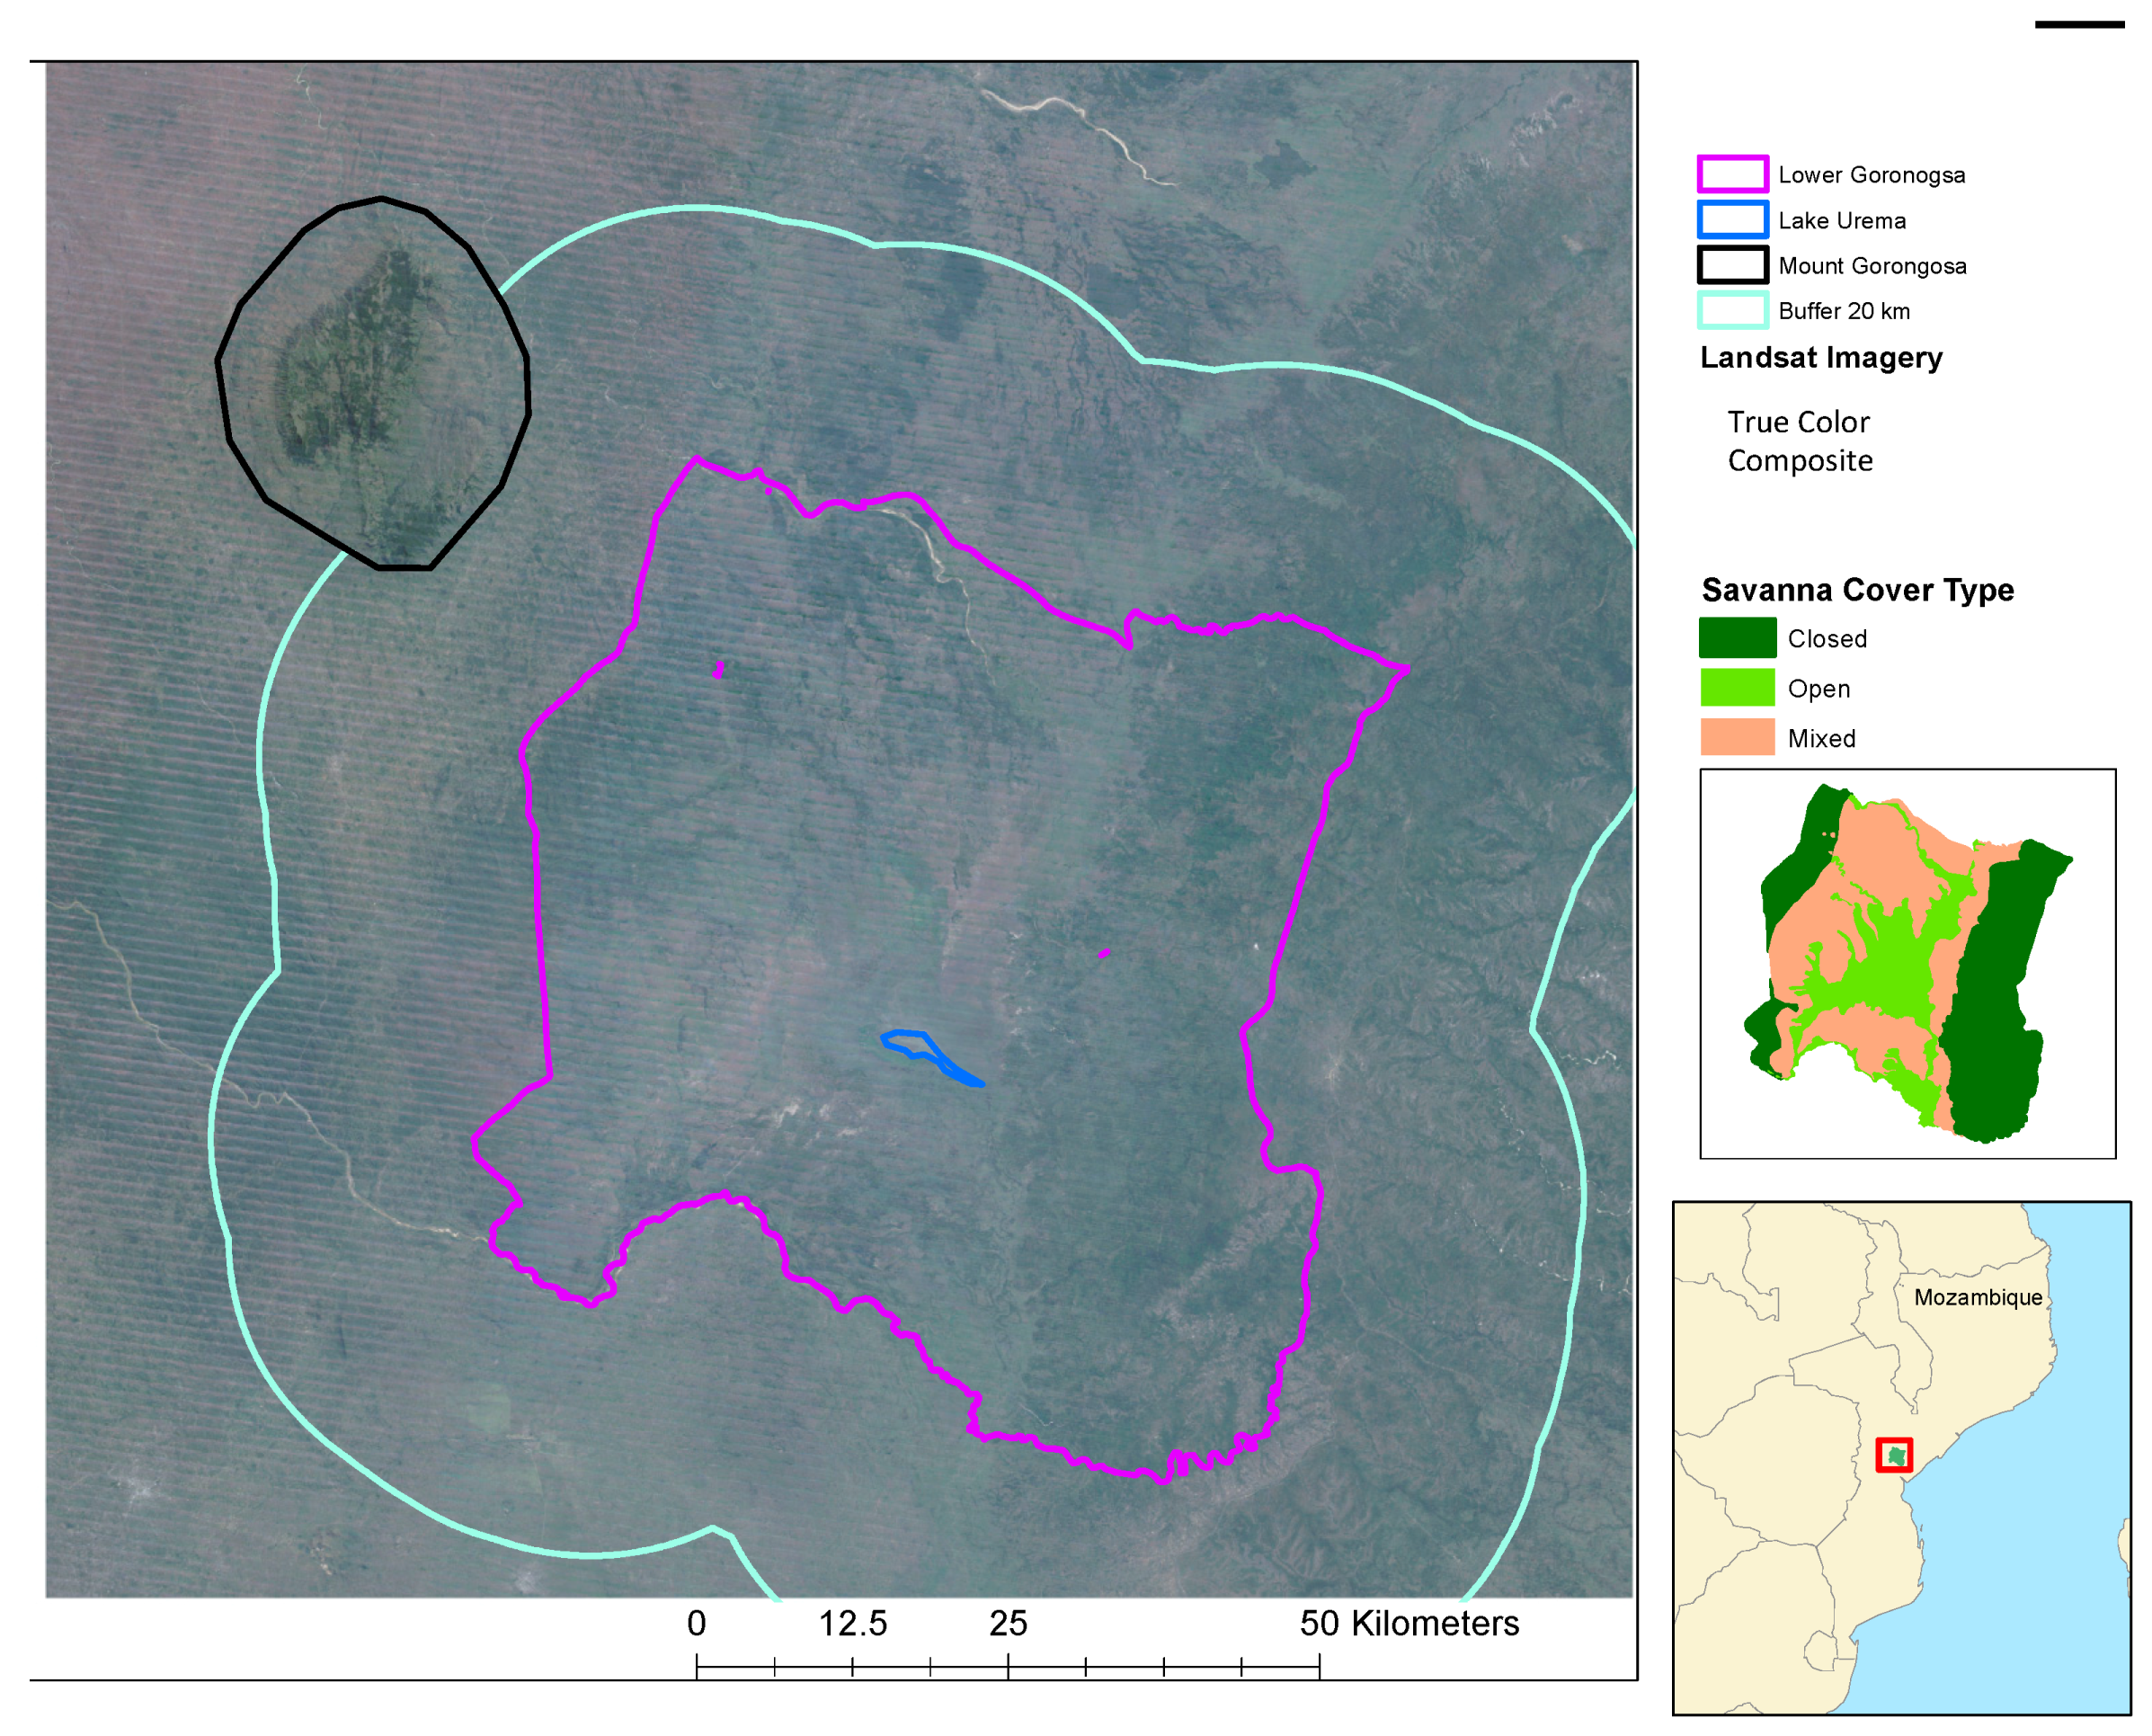Viewport: 2152px width, 1736px height.
Task: Click the Mount Gorongosa black outlined area
Action: [373, 383]
